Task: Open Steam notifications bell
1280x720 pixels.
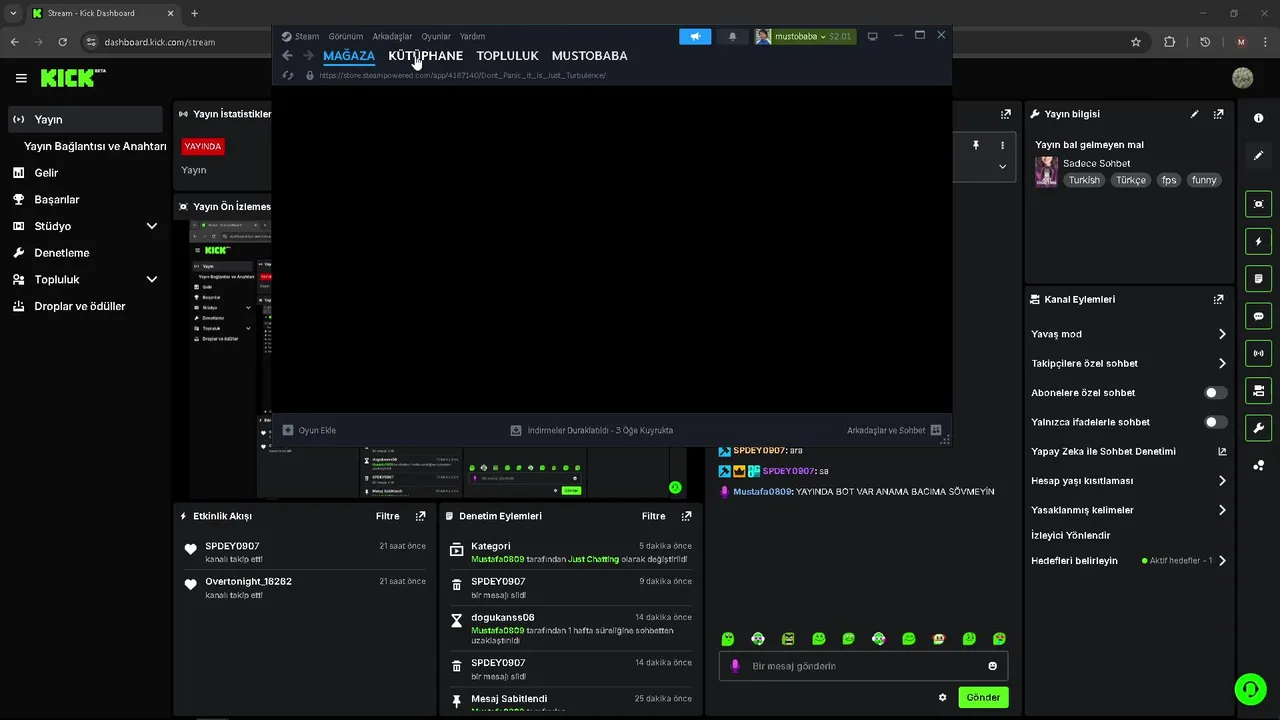Action: (x=732, y=36)
